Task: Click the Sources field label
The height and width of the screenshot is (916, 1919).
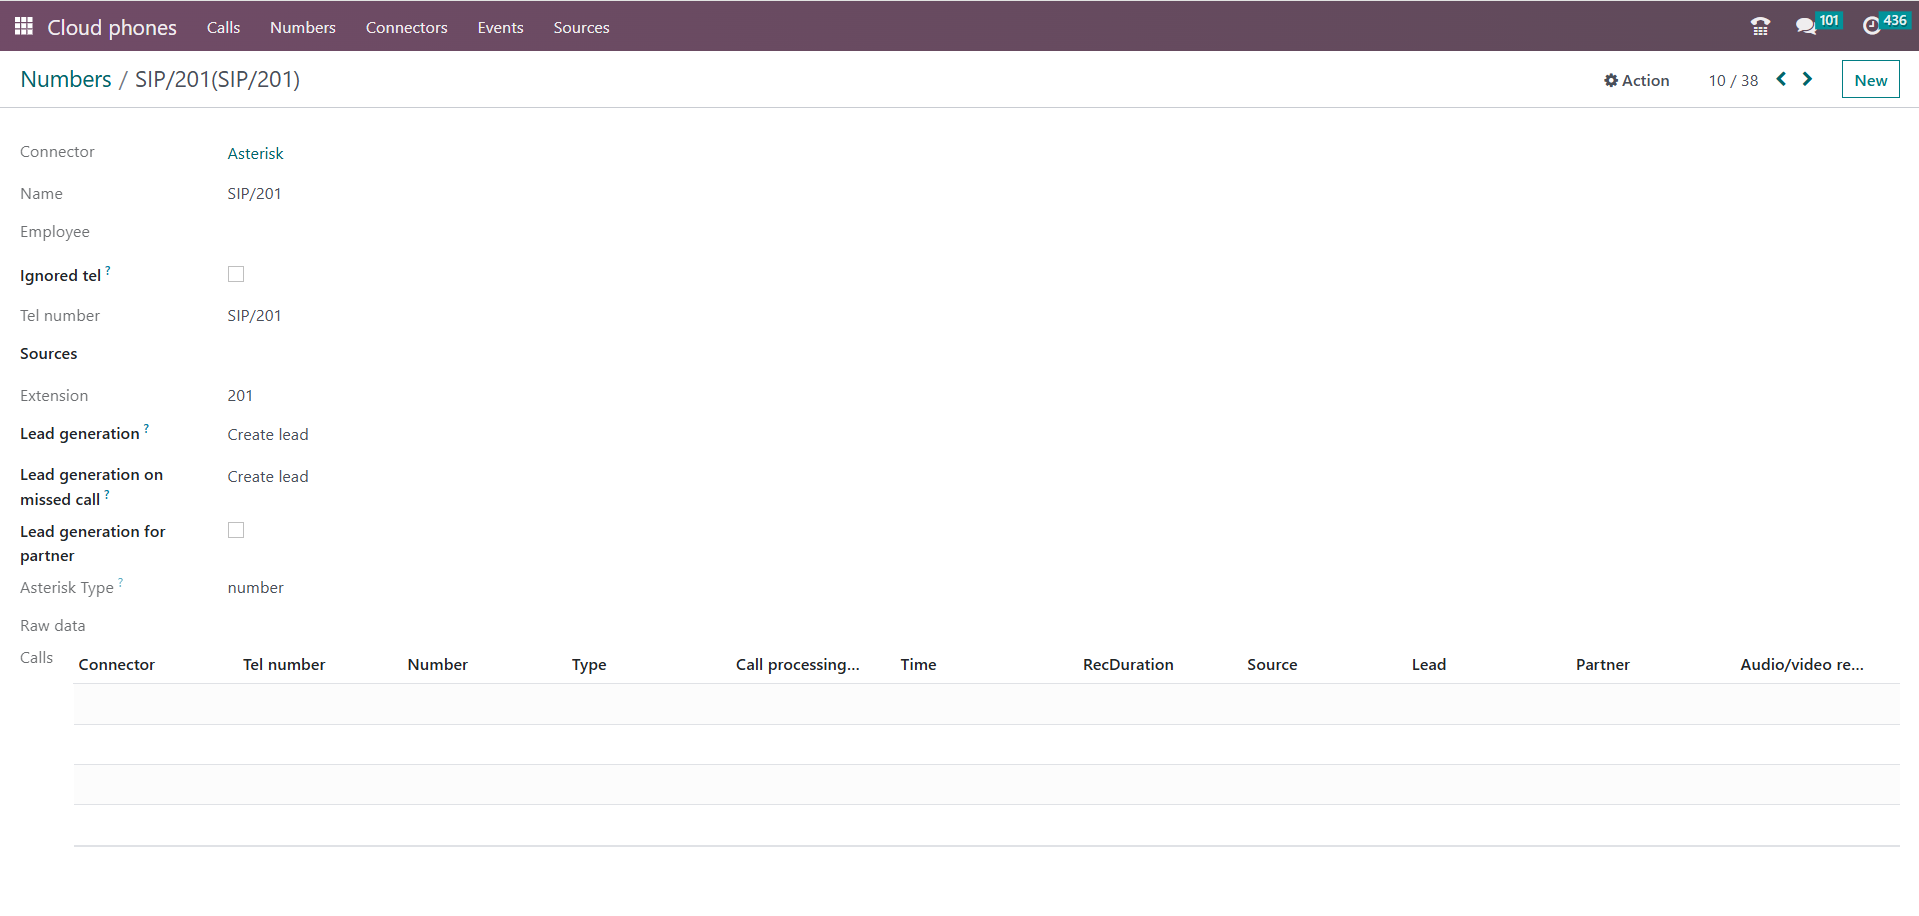Action: point(48,353)
